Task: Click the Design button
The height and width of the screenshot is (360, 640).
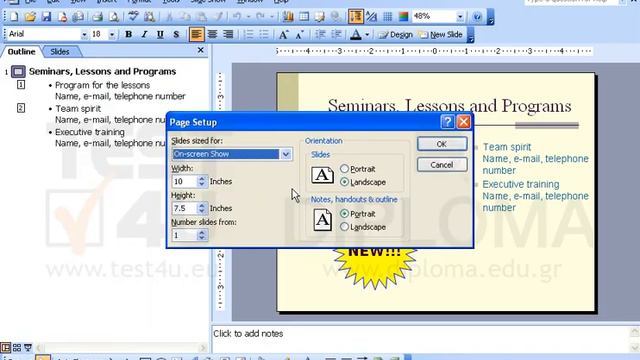Action: coord(396,35)
